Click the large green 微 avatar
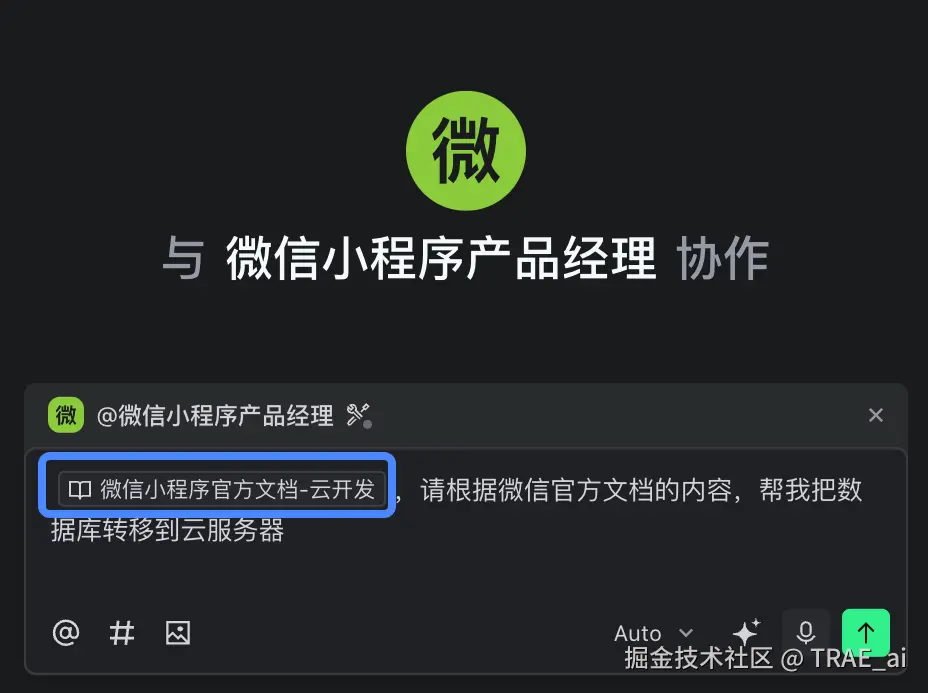The width and height of the screenshot is (928, 693). point(466,150)
